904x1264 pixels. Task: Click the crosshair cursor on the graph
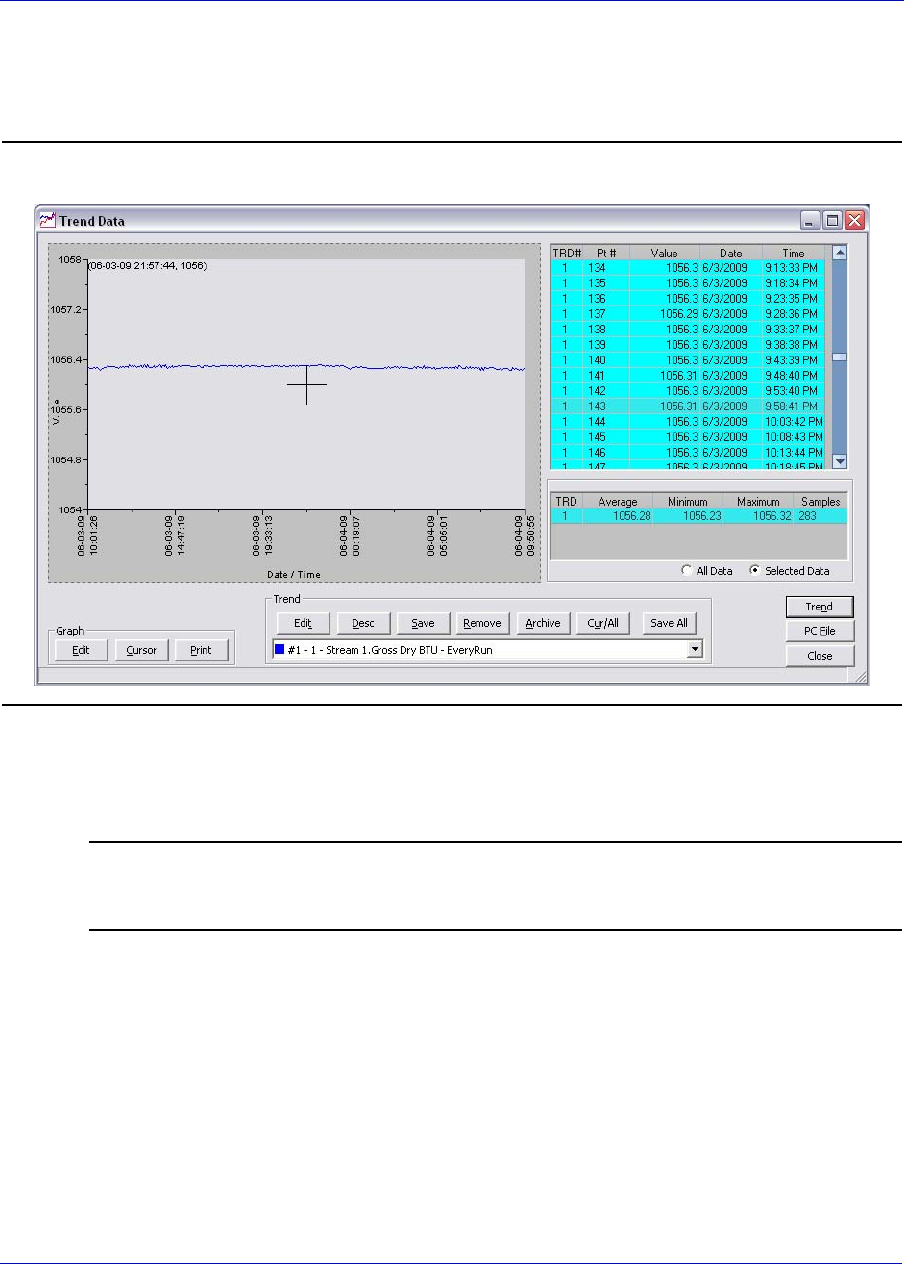coord(306,385)
